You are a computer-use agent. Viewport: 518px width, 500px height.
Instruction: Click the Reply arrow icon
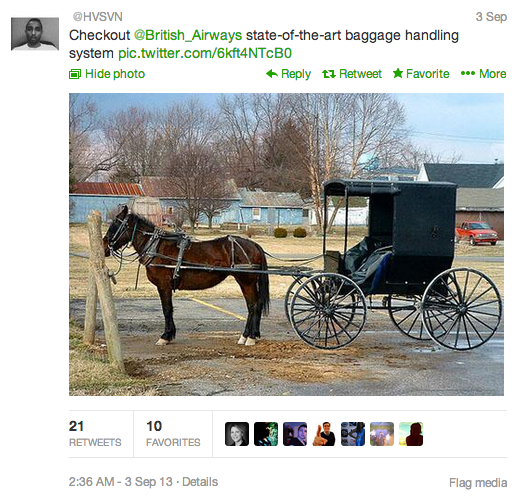click(x=272, y=74)
